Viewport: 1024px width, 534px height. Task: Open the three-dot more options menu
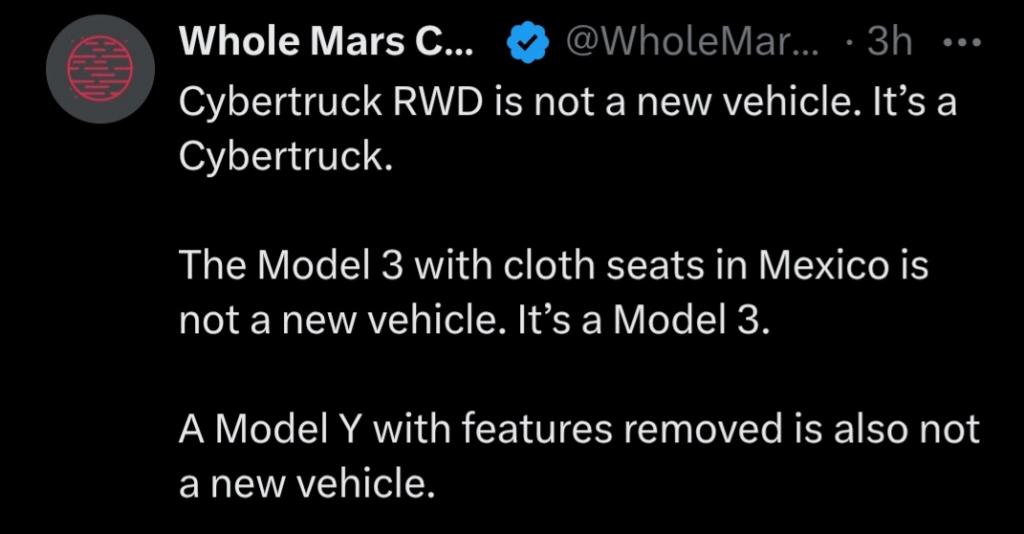pyautogui.click(x=964, y=43)
